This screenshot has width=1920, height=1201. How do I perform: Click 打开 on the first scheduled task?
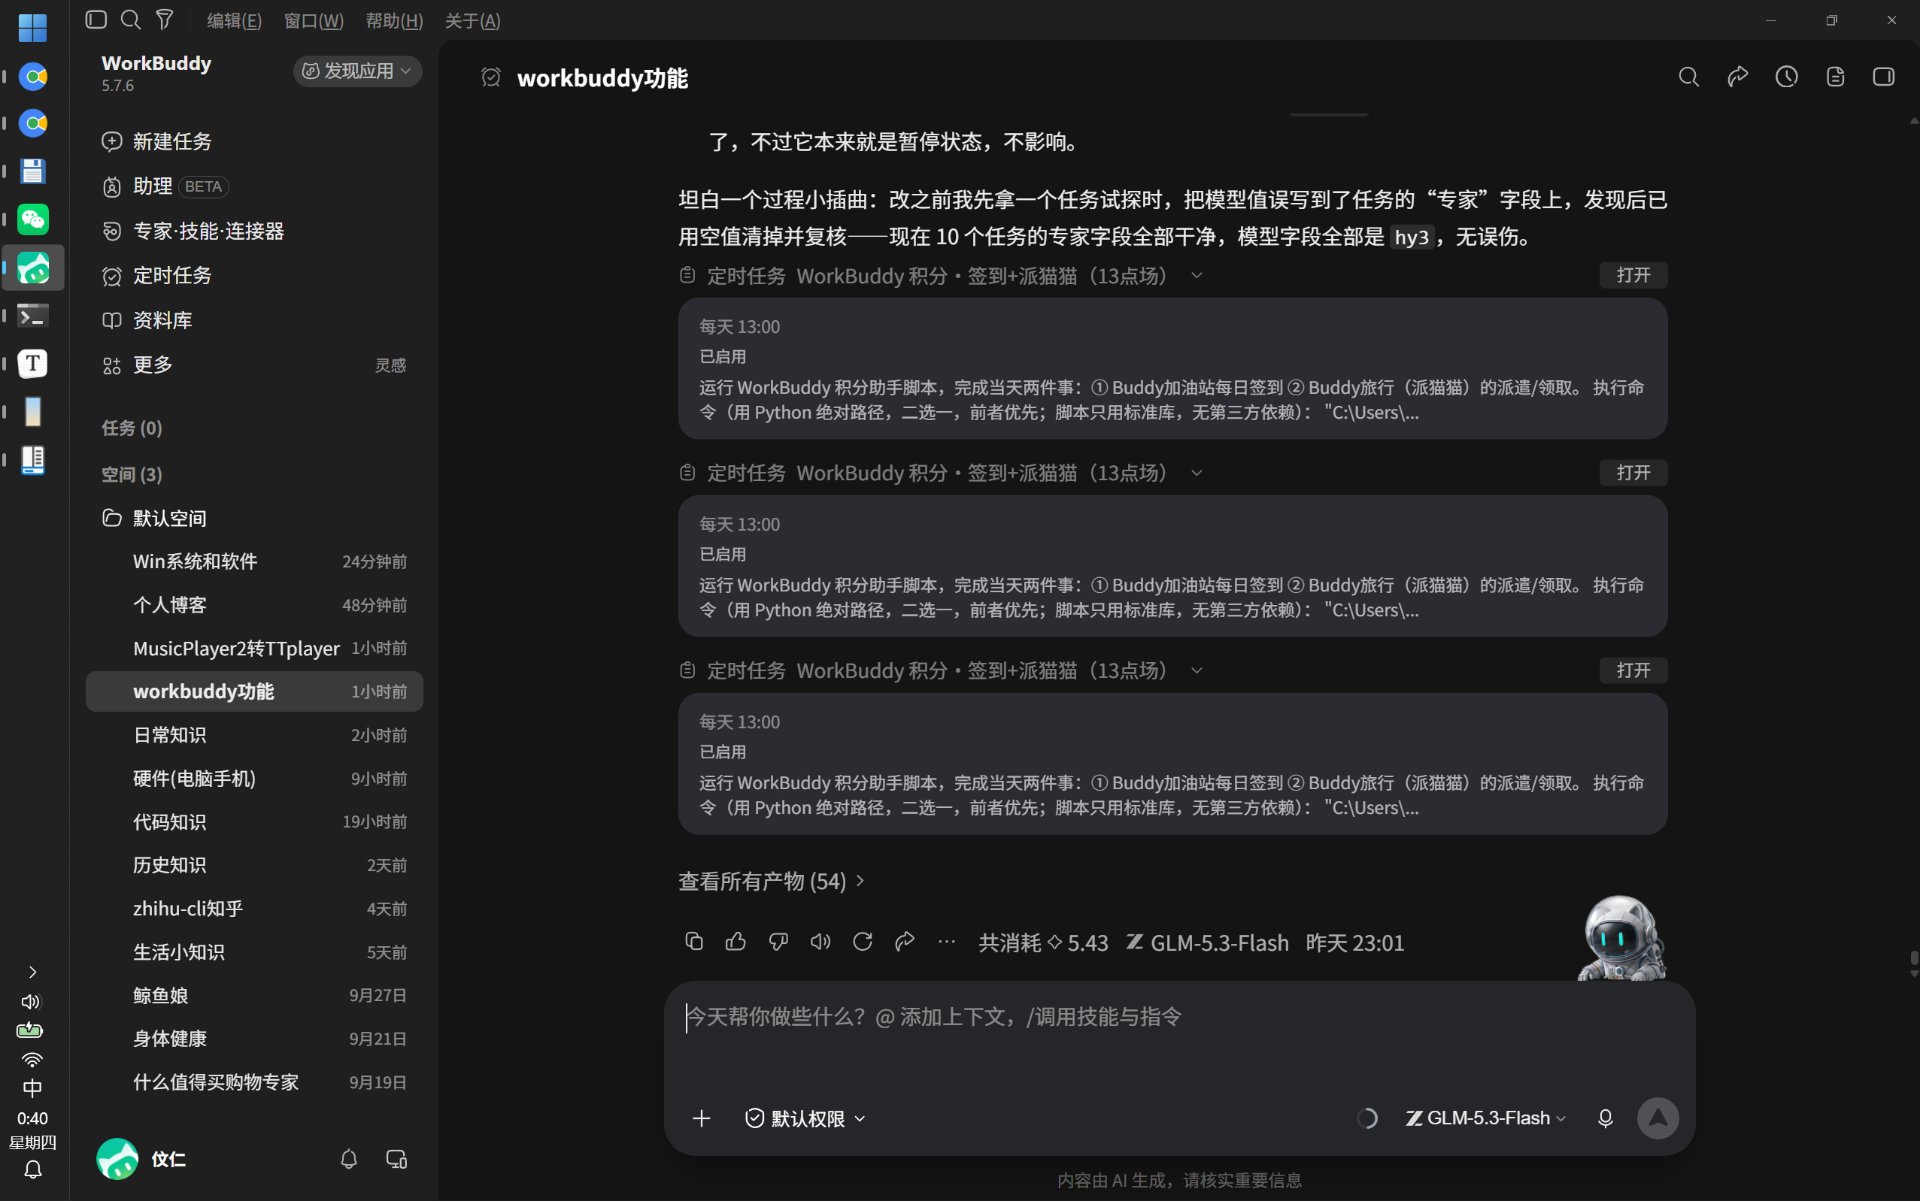[1633, 275]
